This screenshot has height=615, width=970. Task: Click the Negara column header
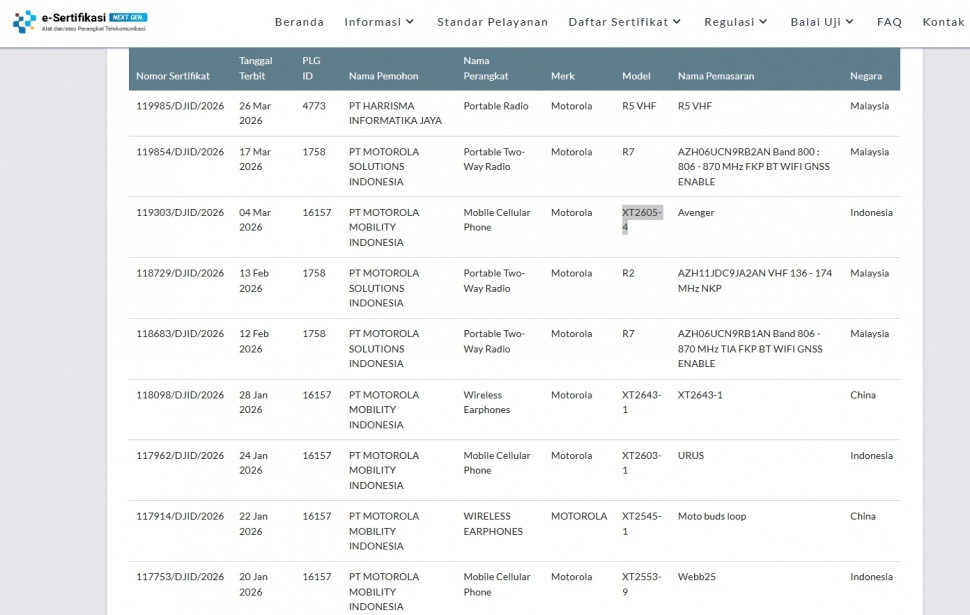click(865, 76)
